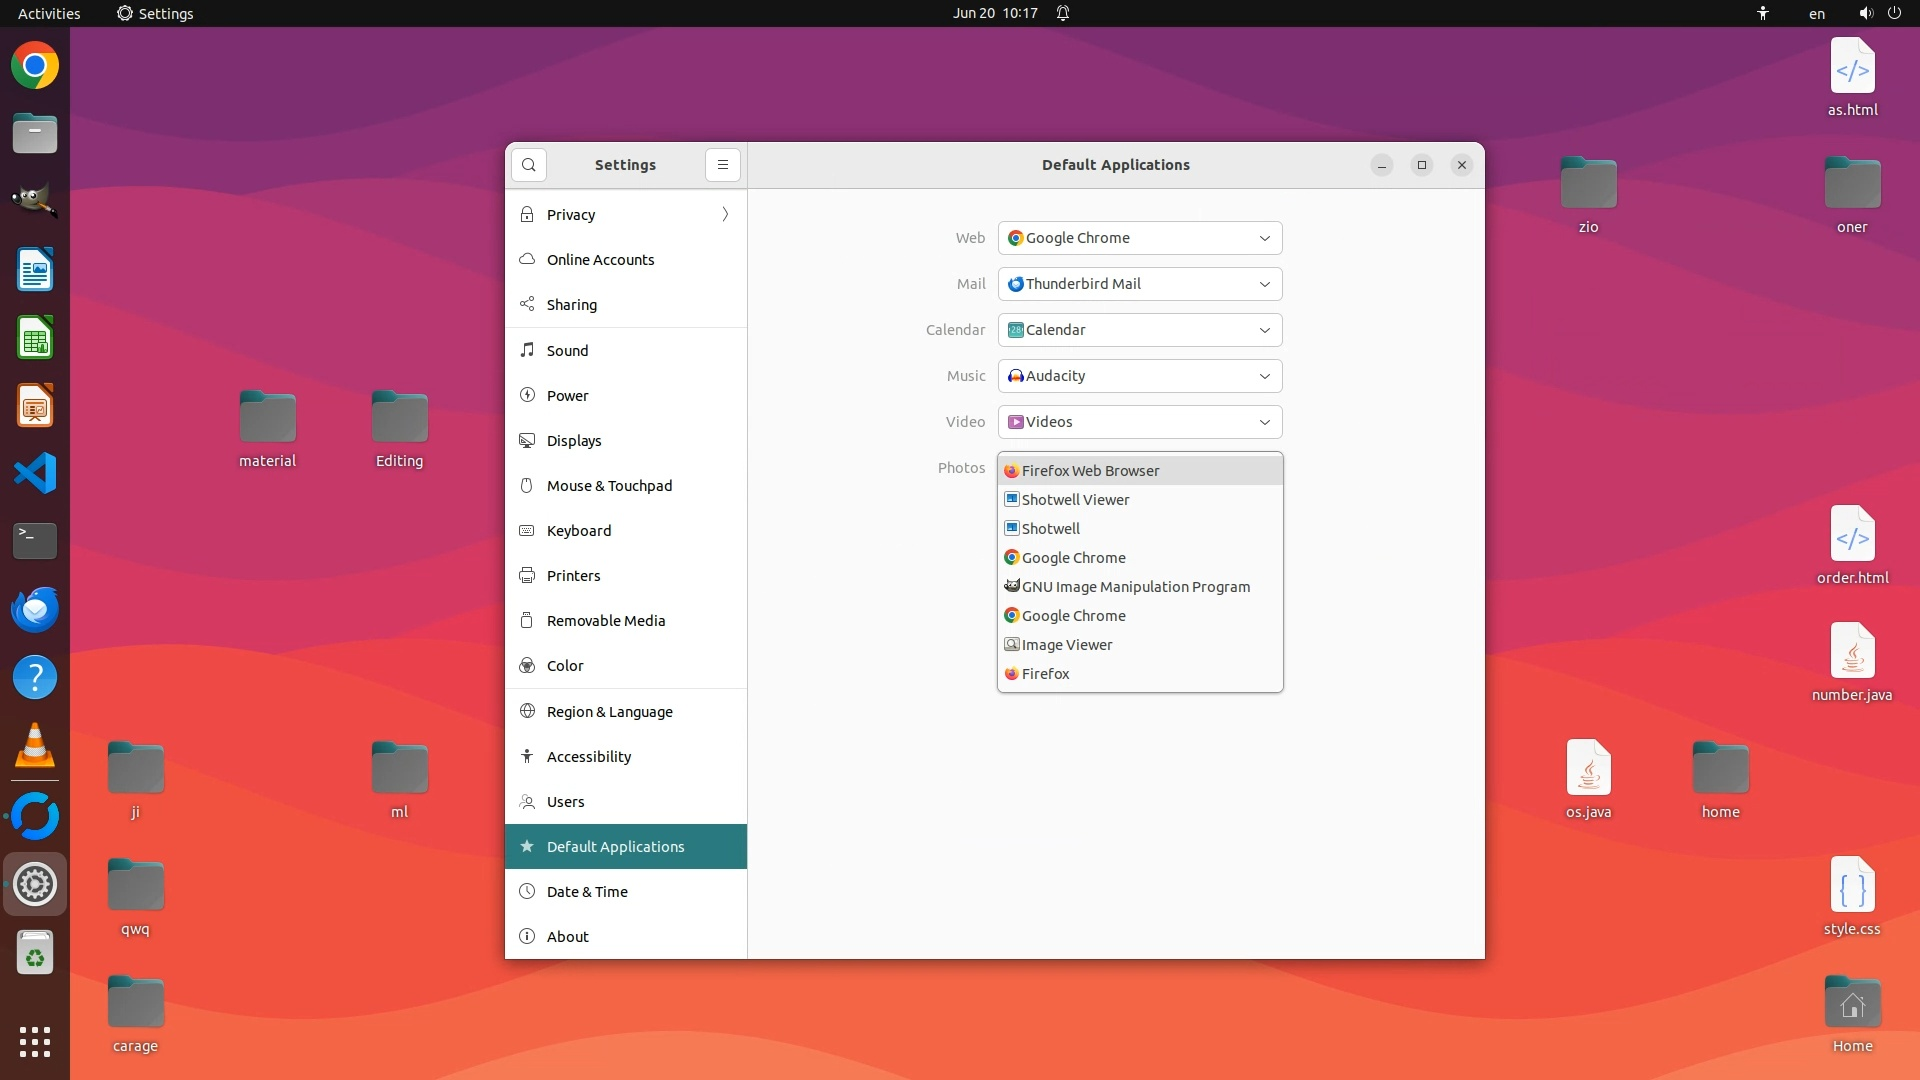Pick Image Viewer in Photos list
This screenshot has width=1920, height=1080.
(1066, 645)
